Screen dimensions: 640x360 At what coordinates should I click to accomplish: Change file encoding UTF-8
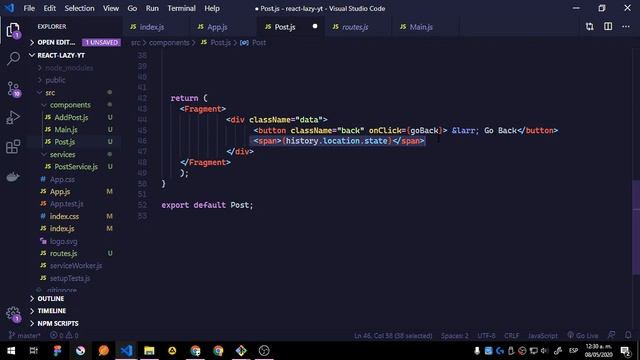486,336
